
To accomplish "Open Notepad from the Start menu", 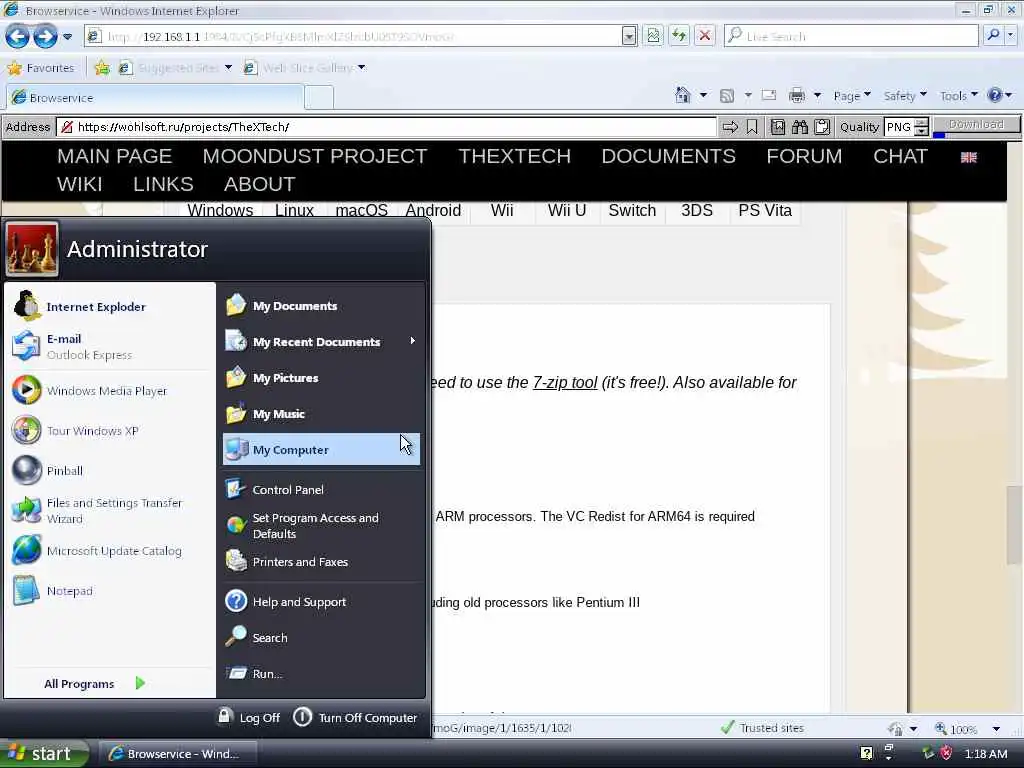I will 110,591.
